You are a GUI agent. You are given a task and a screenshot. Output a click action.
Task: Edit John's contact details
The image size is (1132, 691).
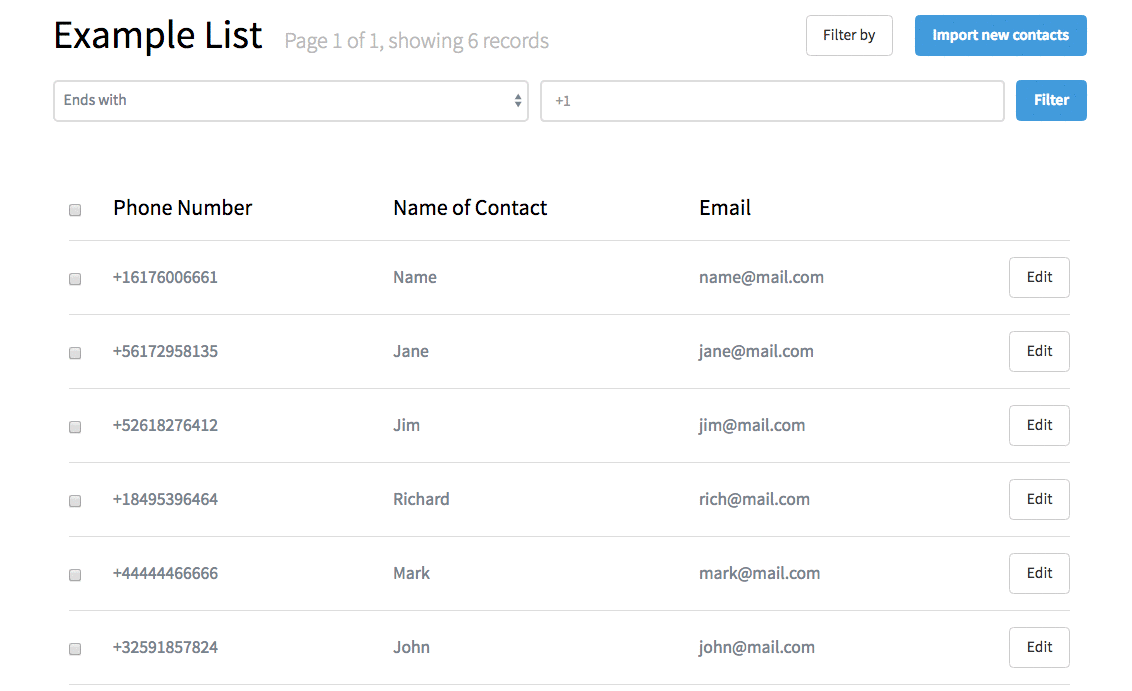point(1039,647)
